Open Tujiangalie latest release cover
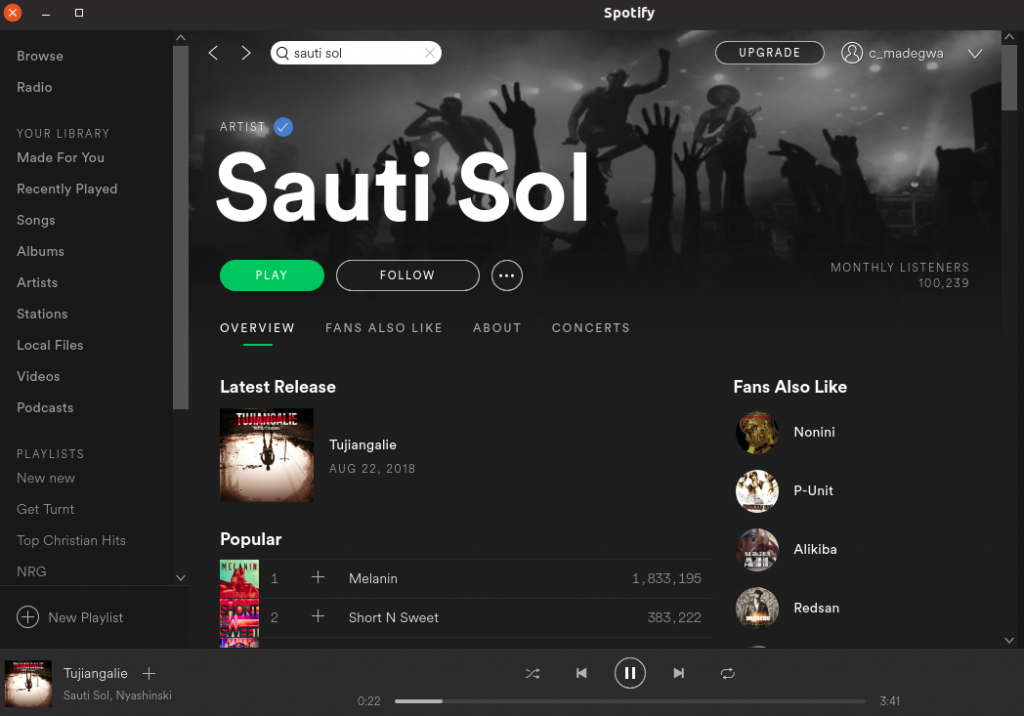 click(266, 455)
